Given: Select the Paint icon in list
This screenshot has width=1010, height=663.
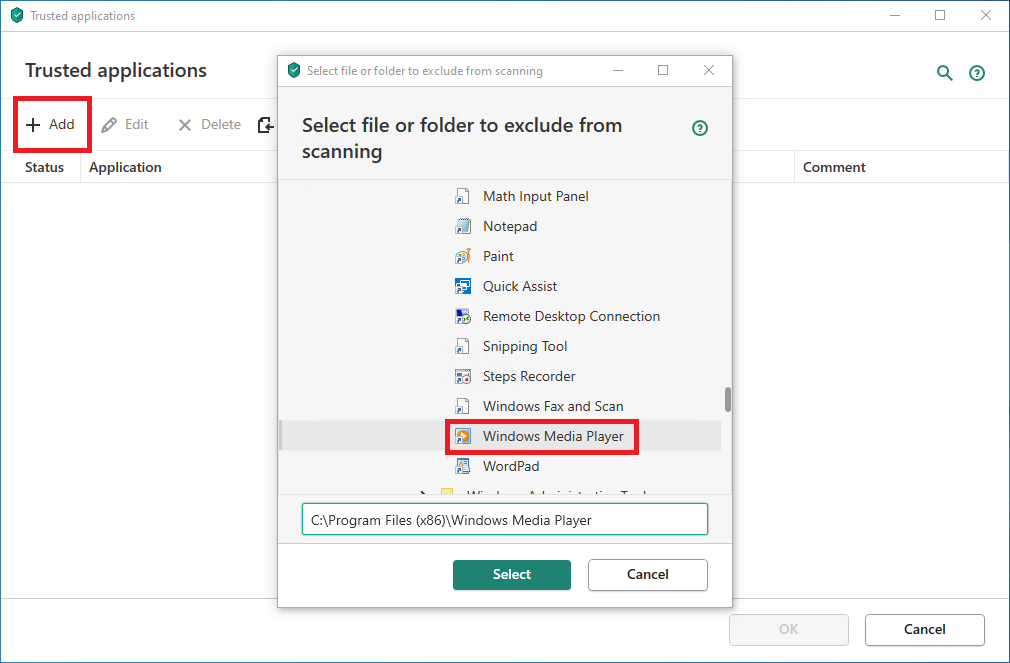Looking at the screenshot, I should point(463,257).
